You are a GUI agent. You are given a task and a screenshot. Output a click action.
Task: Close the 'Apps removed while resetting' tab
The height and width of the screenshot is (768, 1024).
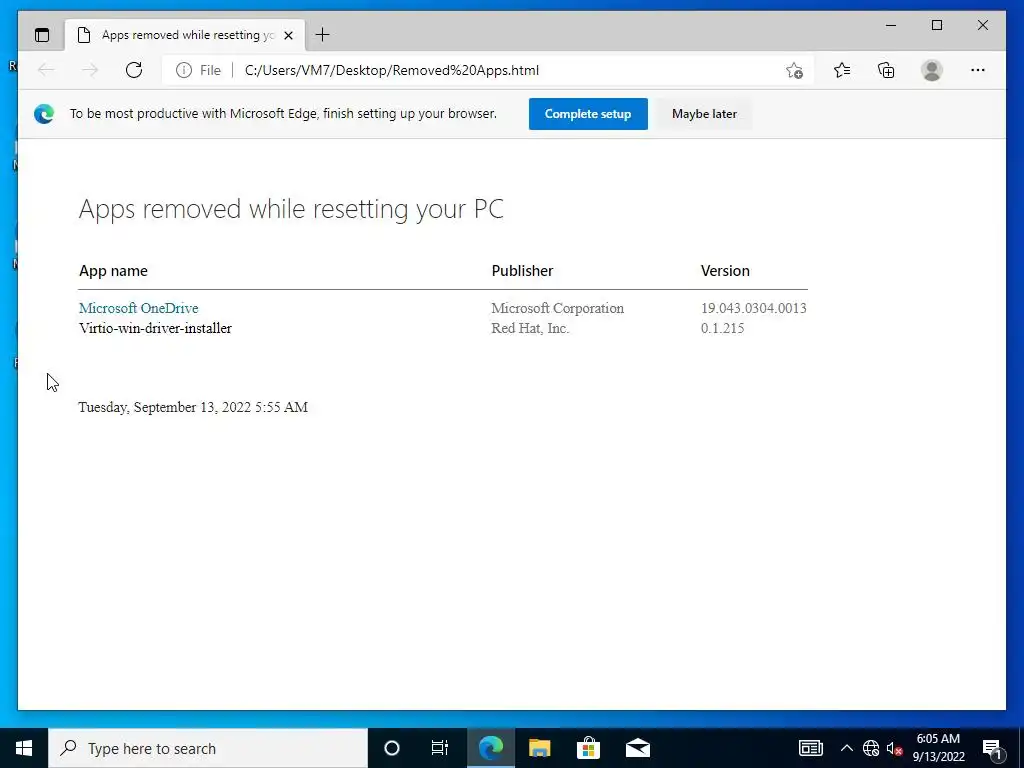click(x=288, y=35)
